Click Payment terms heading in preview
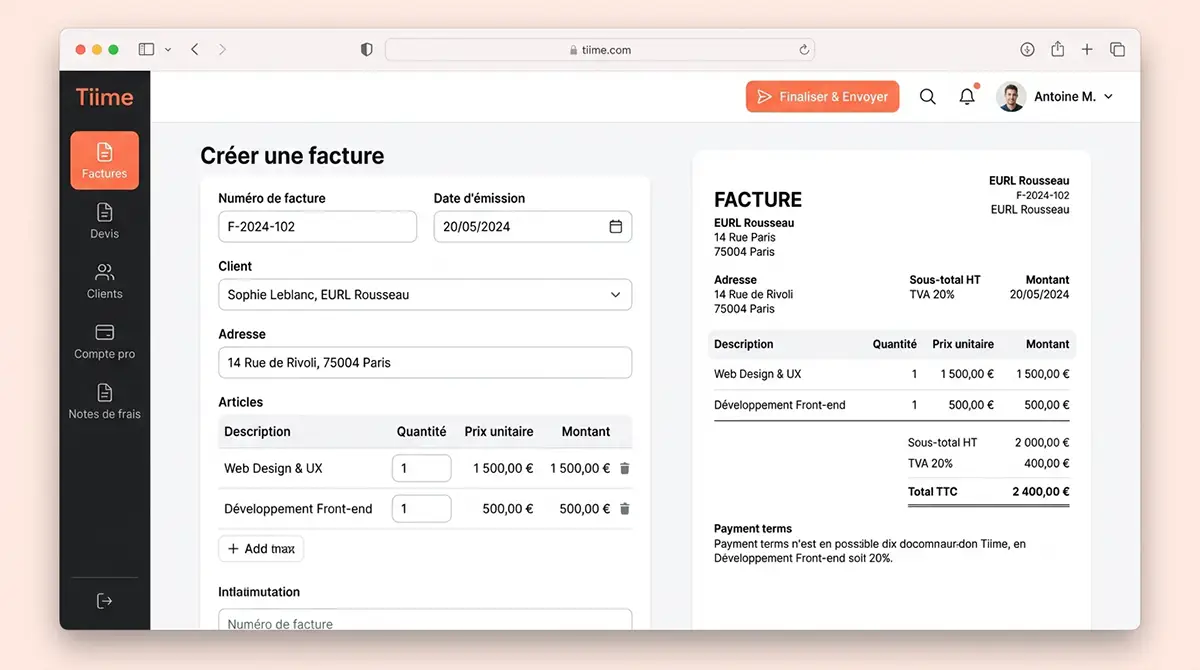1200x670 pixels. pyautogui.click(x=753, y=529)
